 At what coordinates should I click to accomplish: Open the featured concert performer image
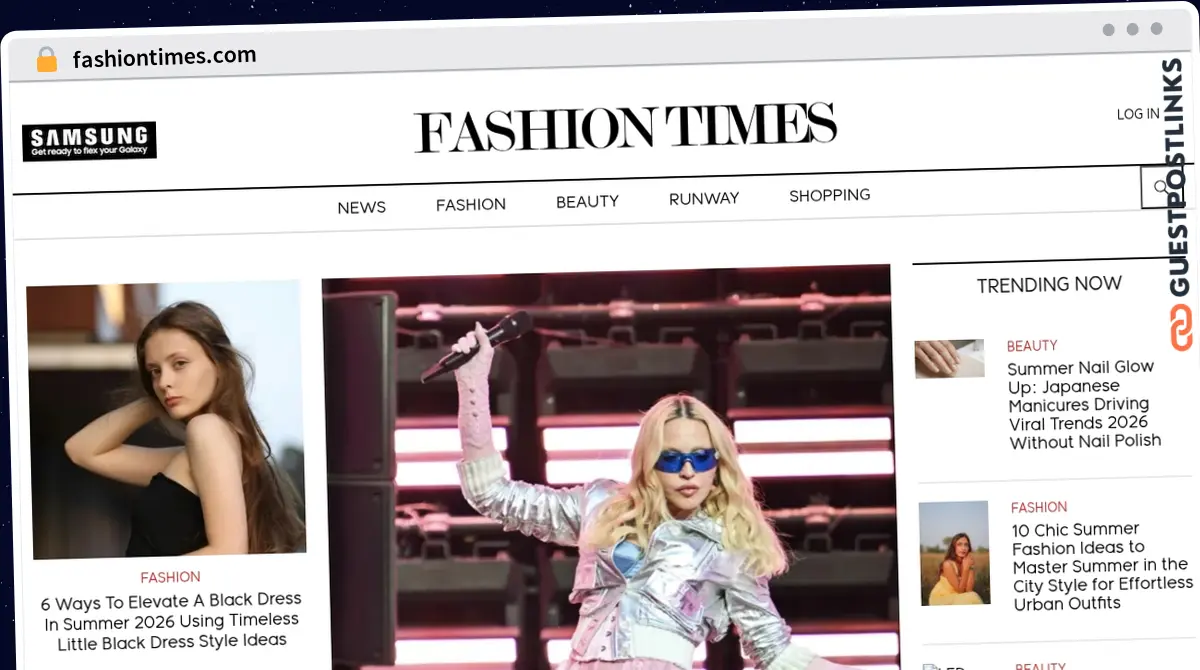pyautogui.click(x=610, y=468)
